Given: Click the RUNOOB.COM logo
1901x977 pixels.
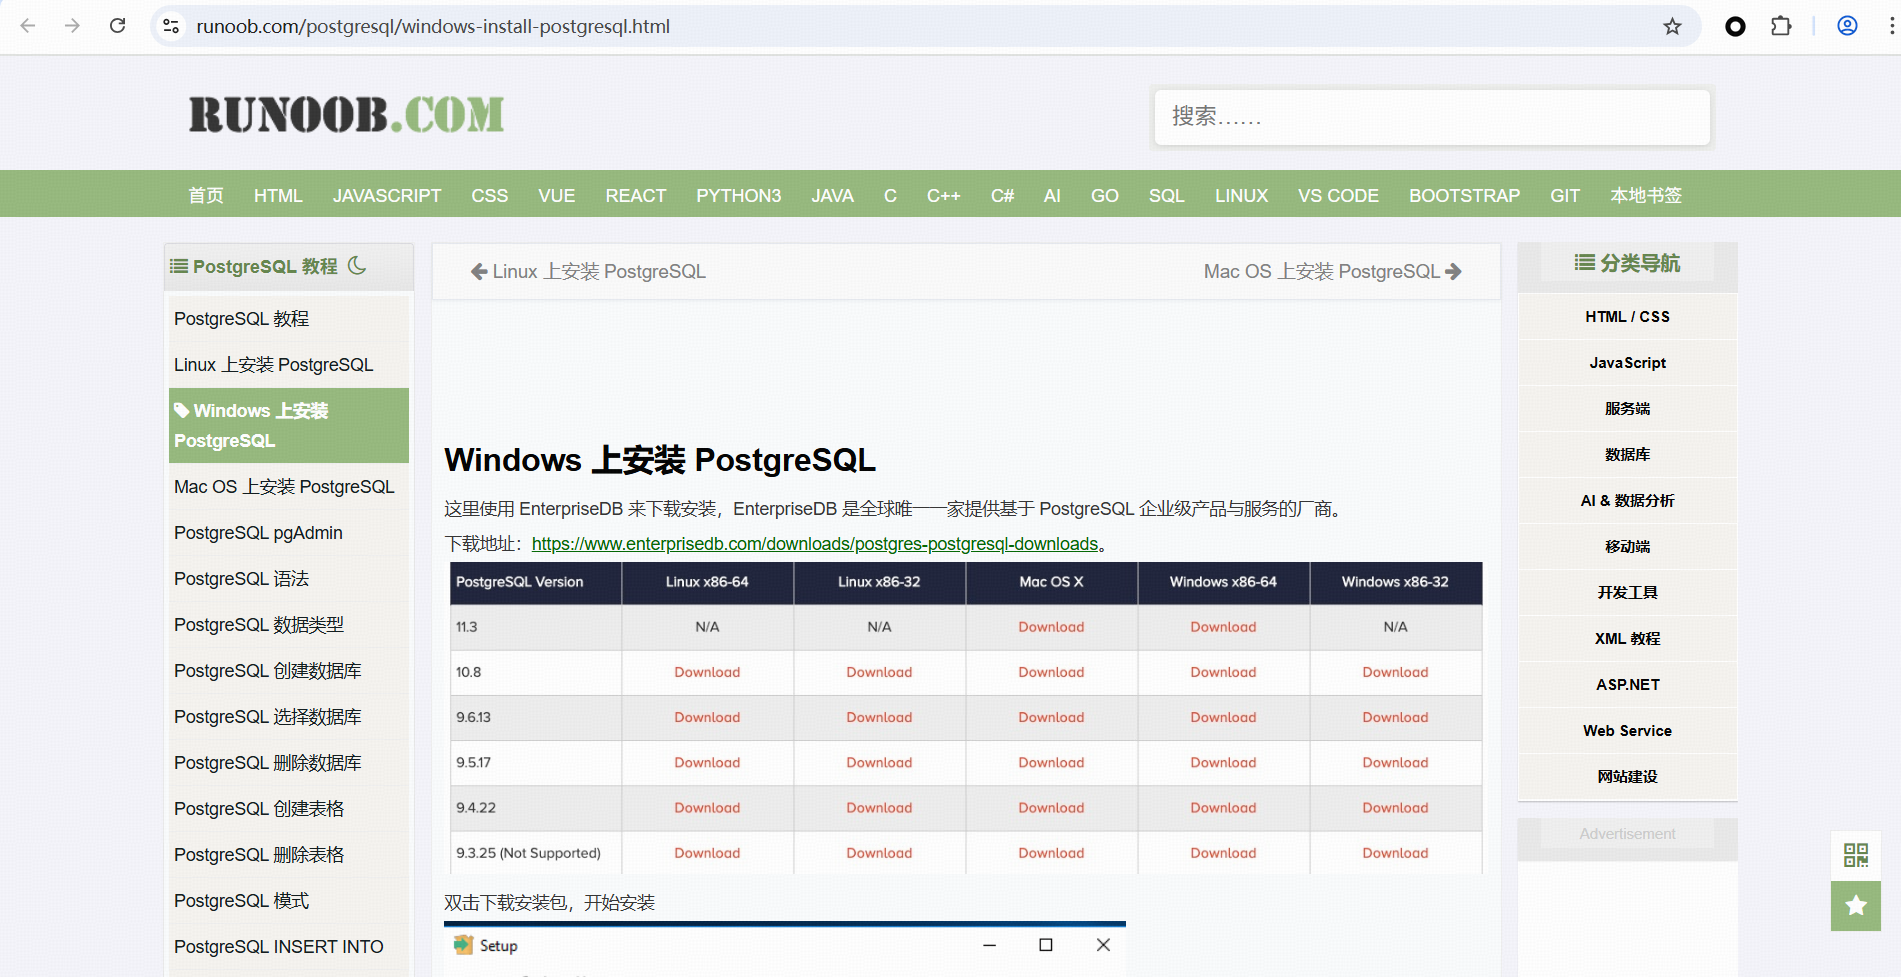Looking at the screenshot, I should (x=345, y=113).
